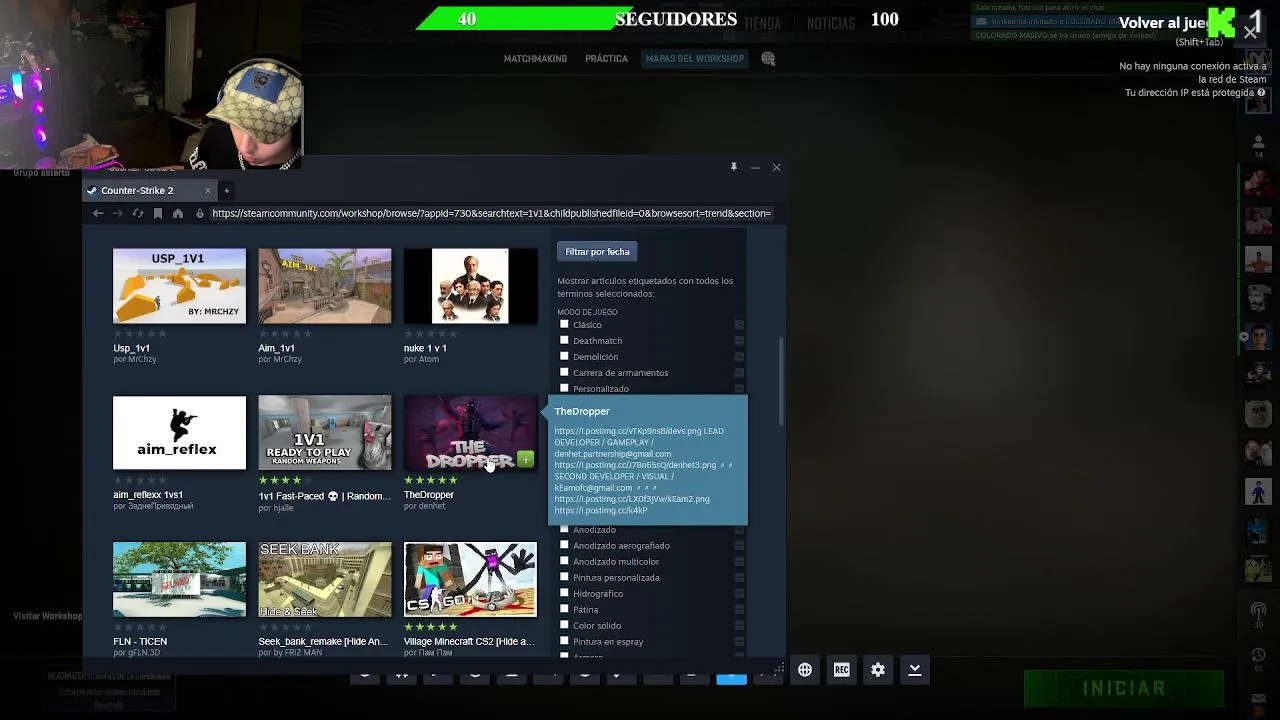The width and height of the screenshot is (1280, 720).
Task: Click the web browser globe icon in toolbar
Action: pyautogui.click(x=805, y=670)
